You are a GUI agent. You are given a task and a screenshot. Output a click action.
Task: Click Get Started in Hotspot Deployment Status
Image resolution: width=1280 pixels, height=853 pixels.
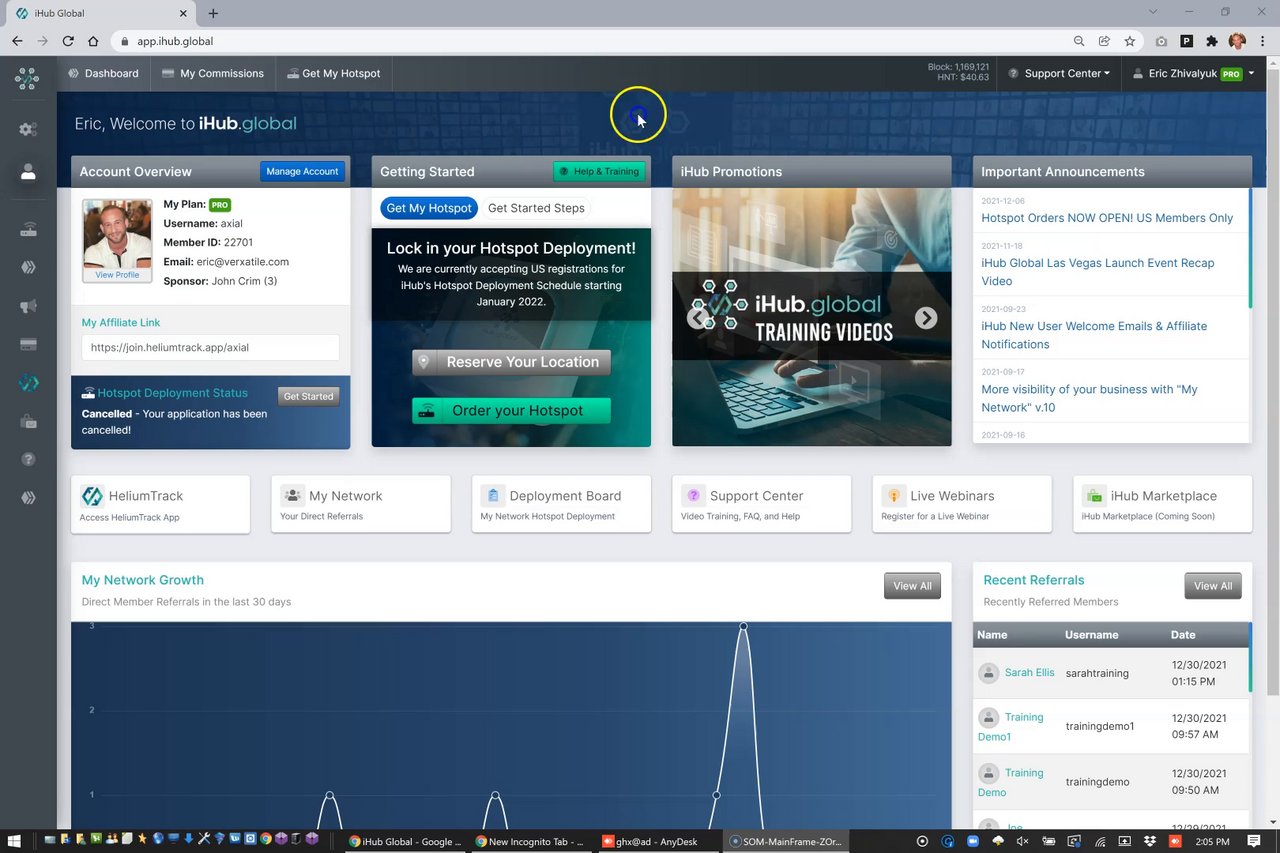308,396
